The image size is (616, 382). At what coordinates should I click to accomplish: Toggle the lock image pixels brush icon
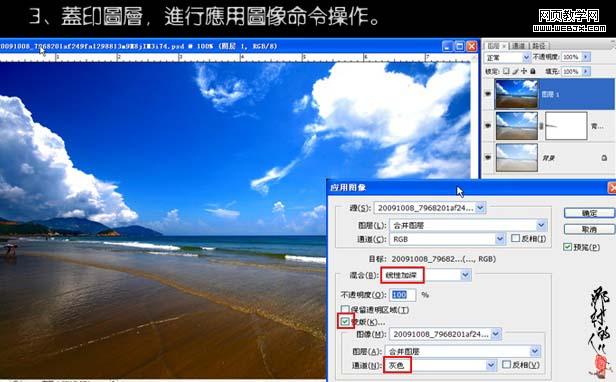tap(515, 71)
